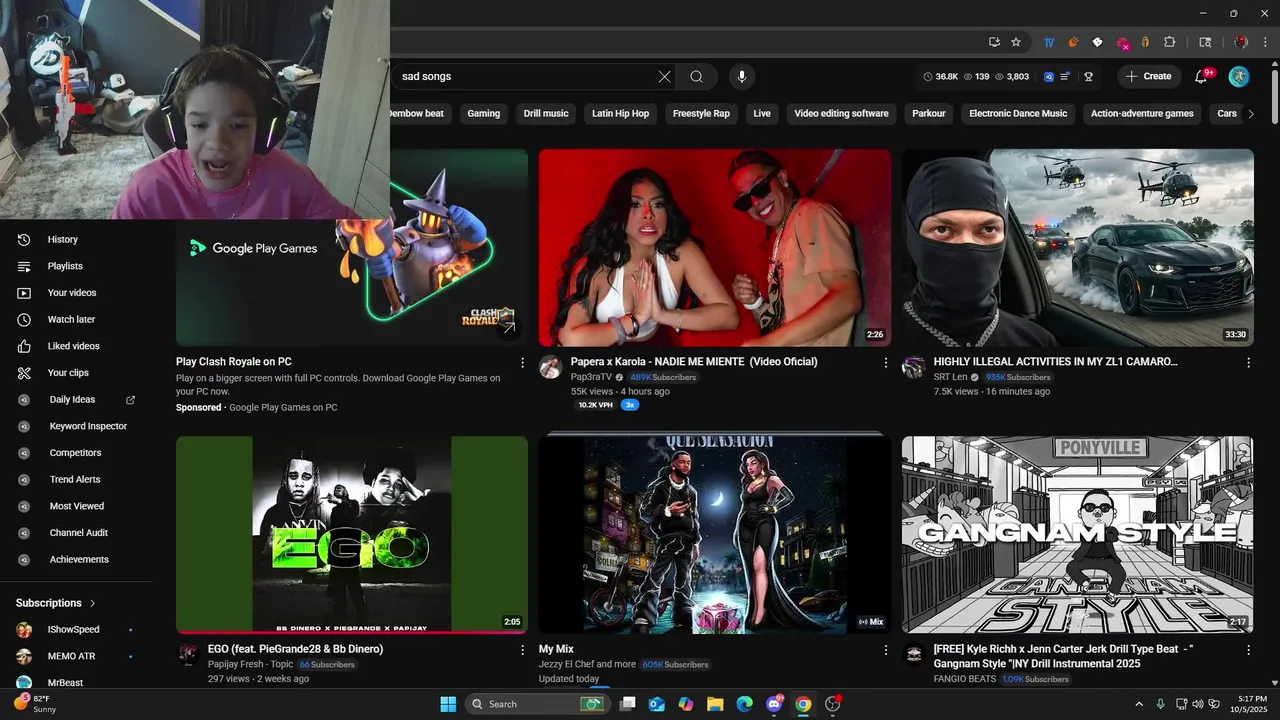Clear the search box with the X icon
This screenshot has width=1280, height=720.
tap(665, 76)
